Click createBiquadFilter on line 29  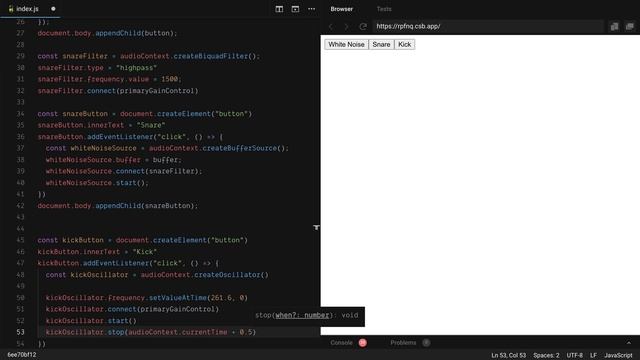point(211,56)
